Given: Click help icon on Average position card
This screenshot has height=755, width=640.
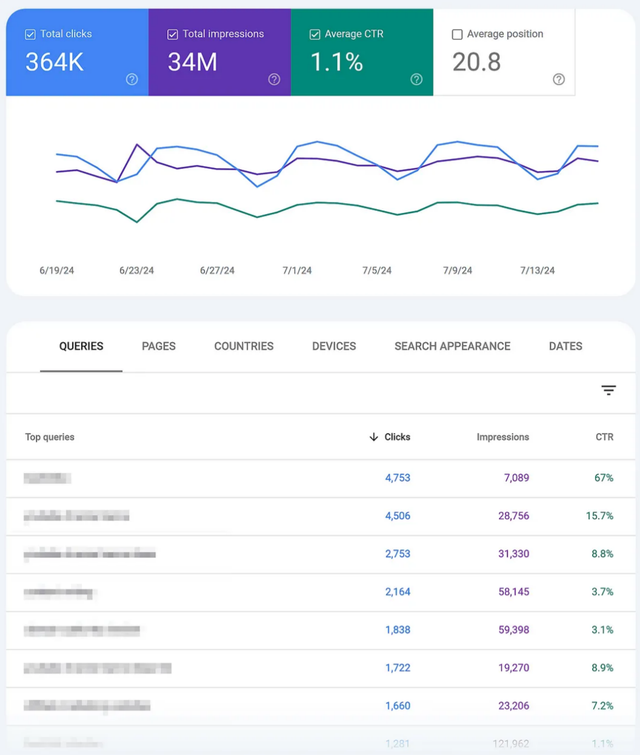Looking at the screenshot, I should 559,80.
